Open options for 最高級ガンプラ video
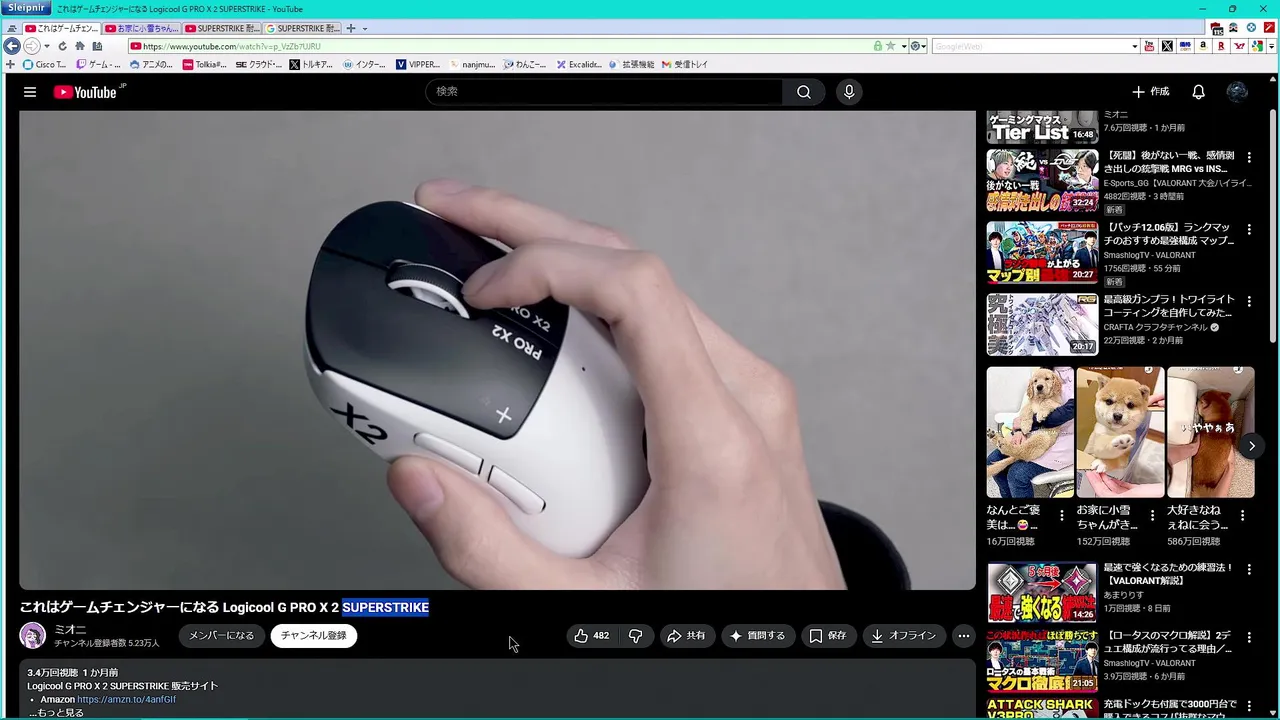Viewport: 1280px width, 720px height. [x=1248, y=302]
